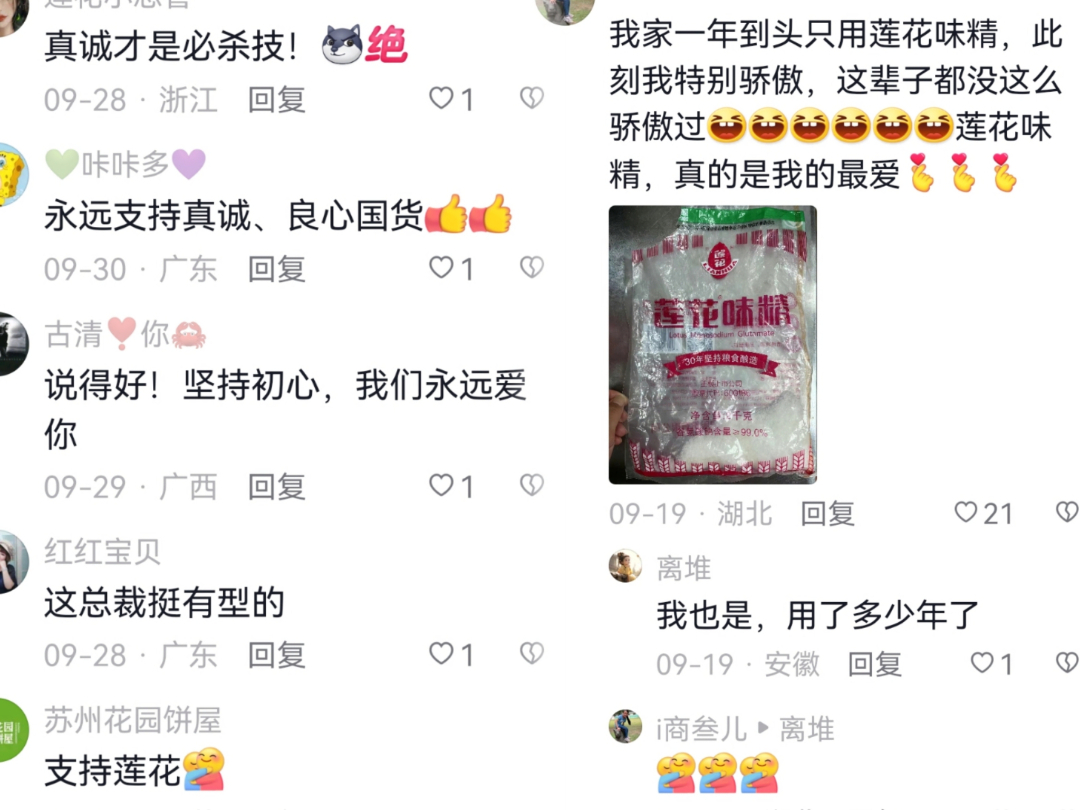Dislike the 真诚才是必杀技 comment
The image size is (1080, 810).
coord(531,98)
